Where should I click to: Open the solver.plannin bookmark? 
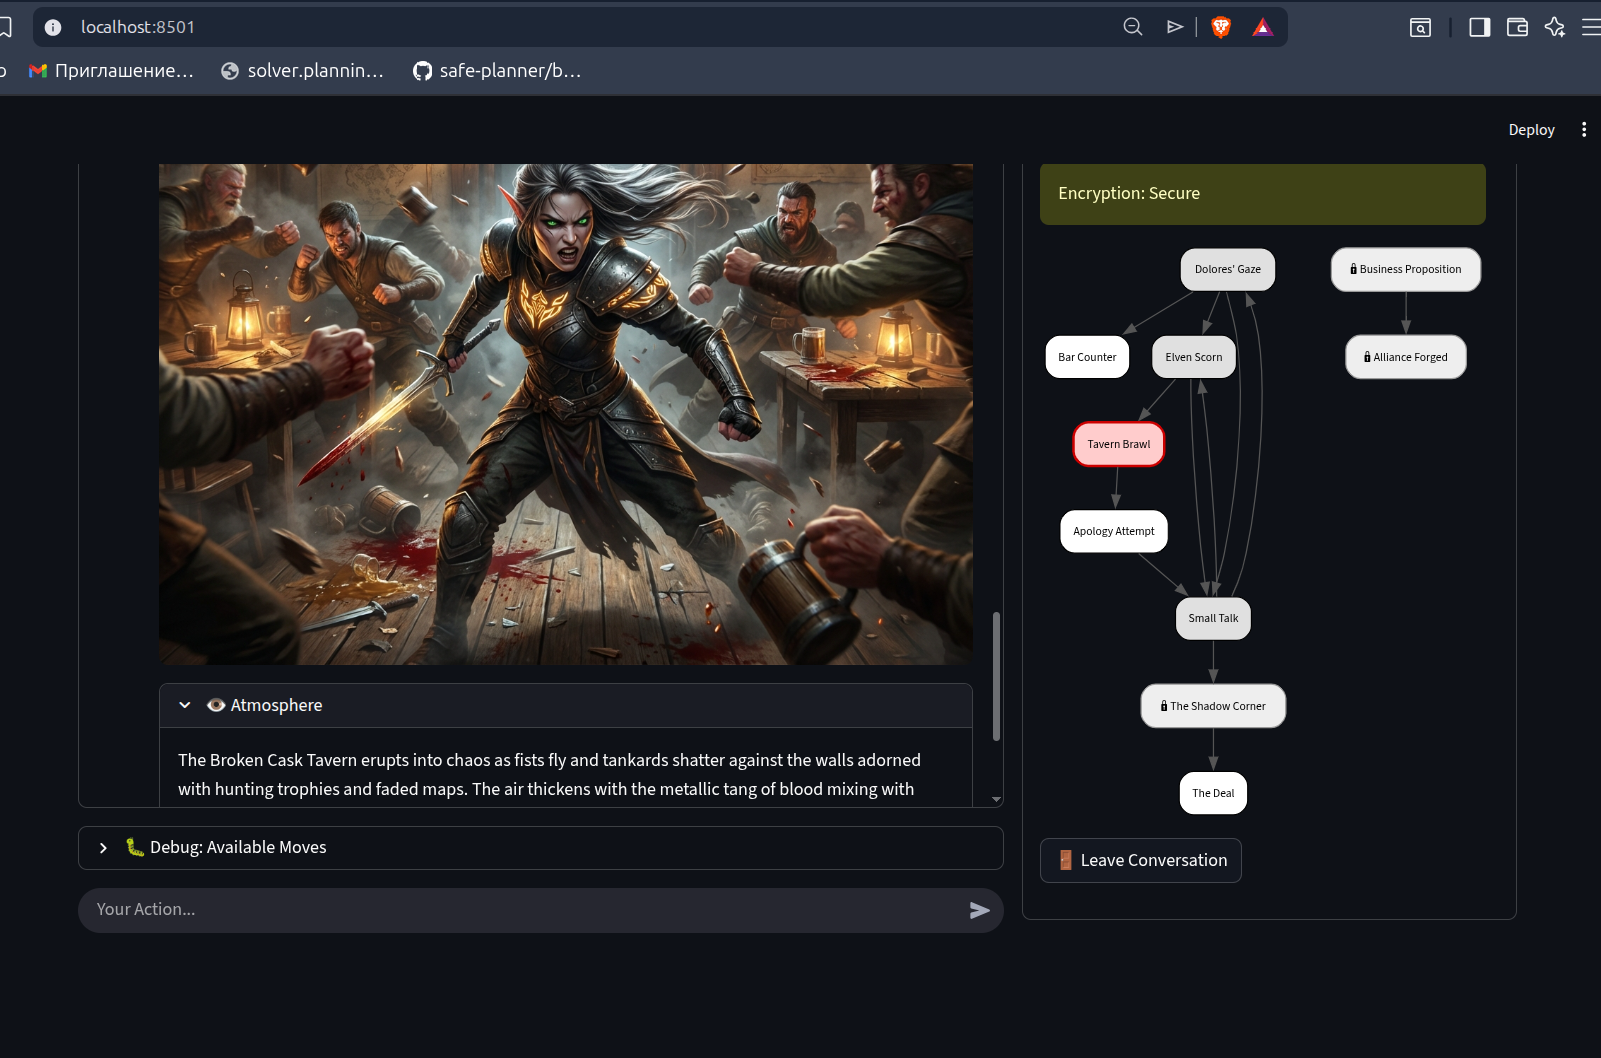click(302, 71)
